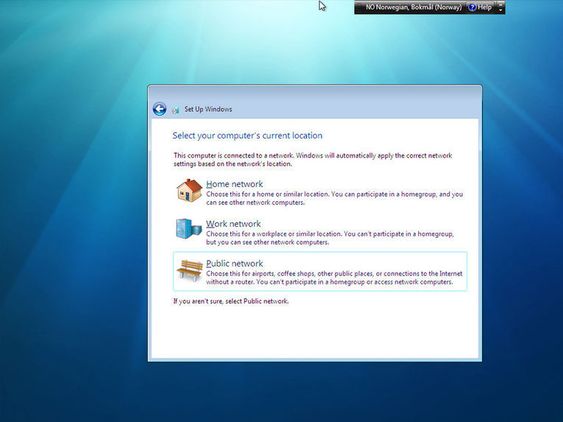Image resolution: width=563 pixels, height=422 pixels.
Task: Click the house icon for Home network
Action: (x=190, y=190)
